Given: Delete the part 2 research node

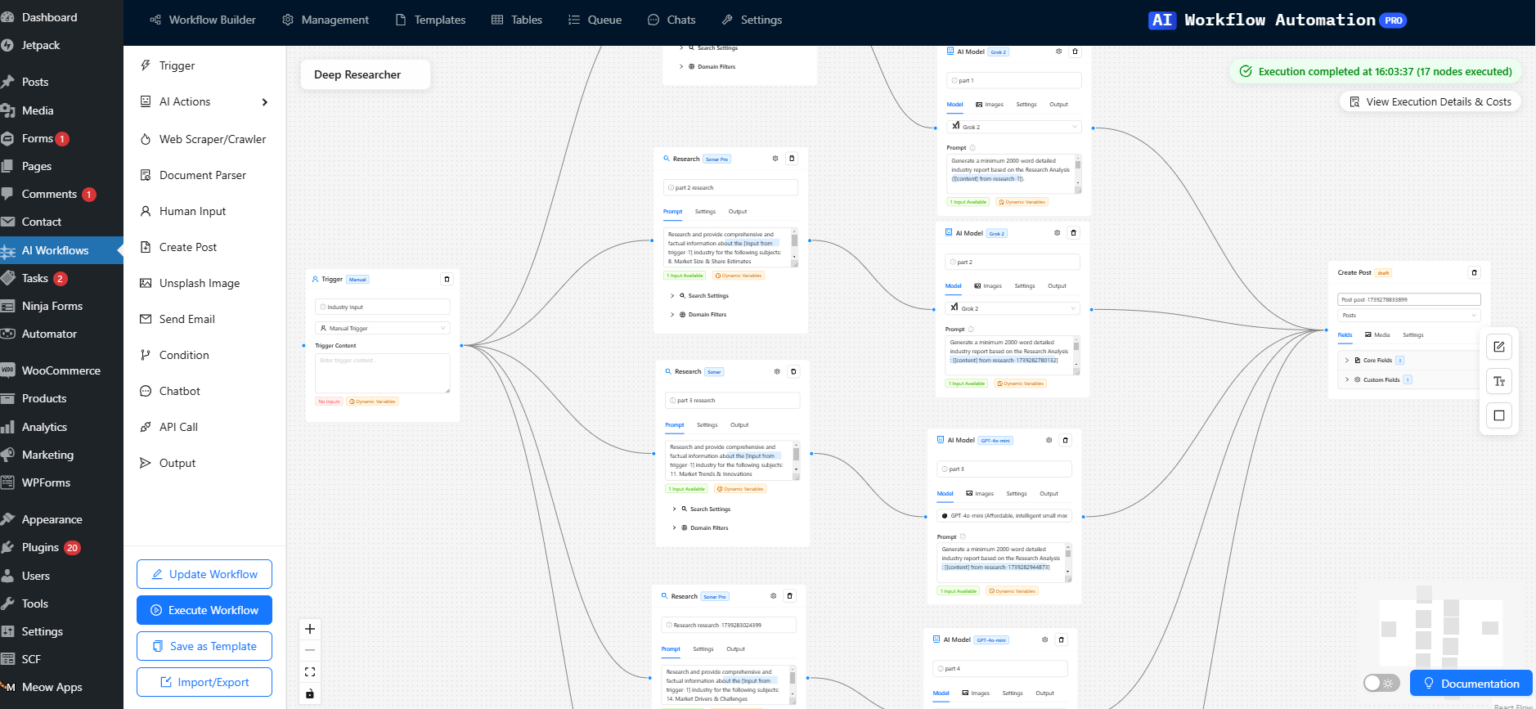Looking at the screenshot, I should (791, 158).
